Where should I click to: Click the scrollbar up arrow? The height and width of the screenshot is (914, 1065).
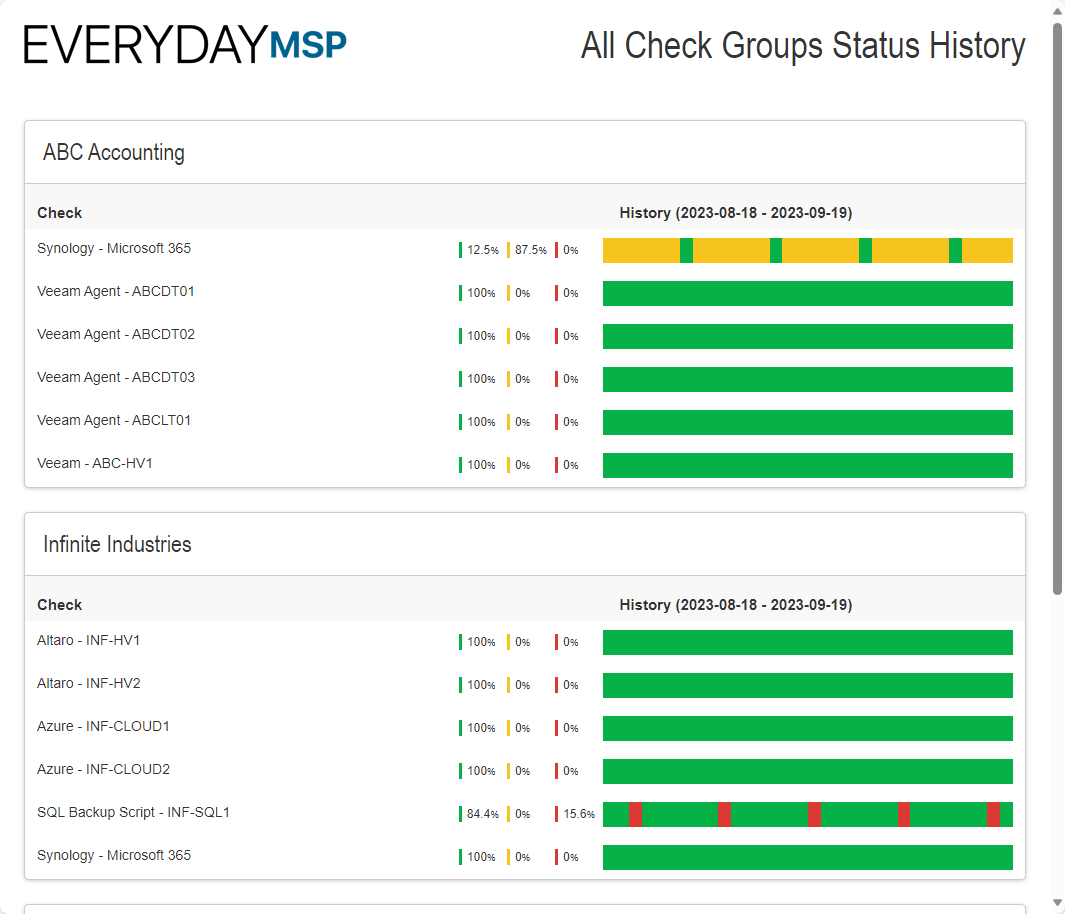1057,10
